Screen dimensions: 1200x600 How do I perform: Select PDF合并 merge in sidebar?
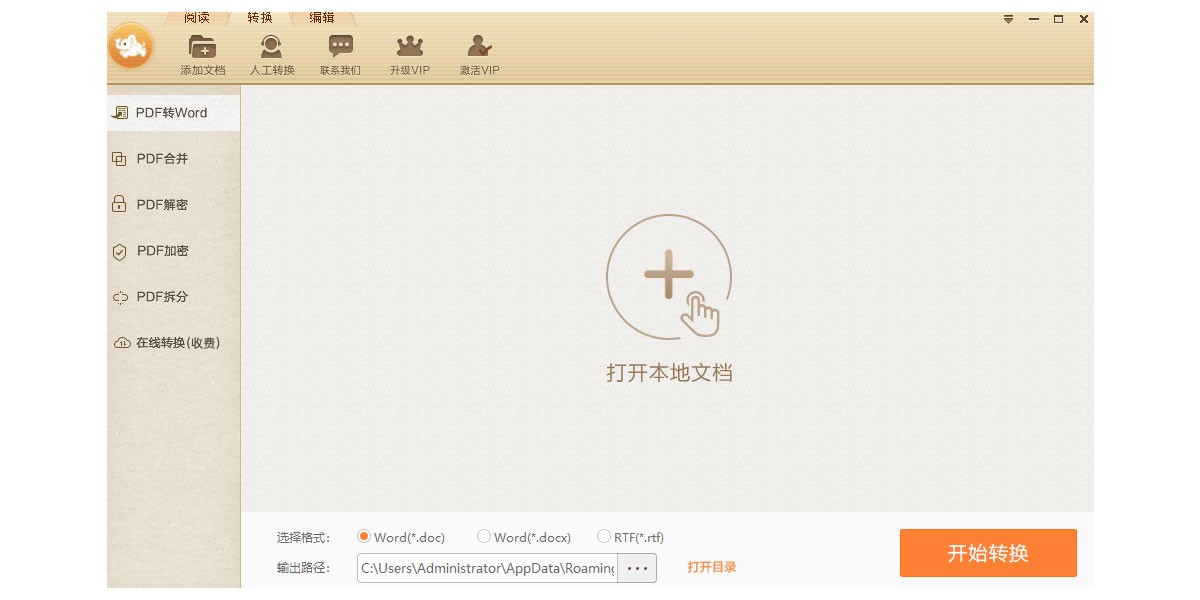click(x=162, y=159)
